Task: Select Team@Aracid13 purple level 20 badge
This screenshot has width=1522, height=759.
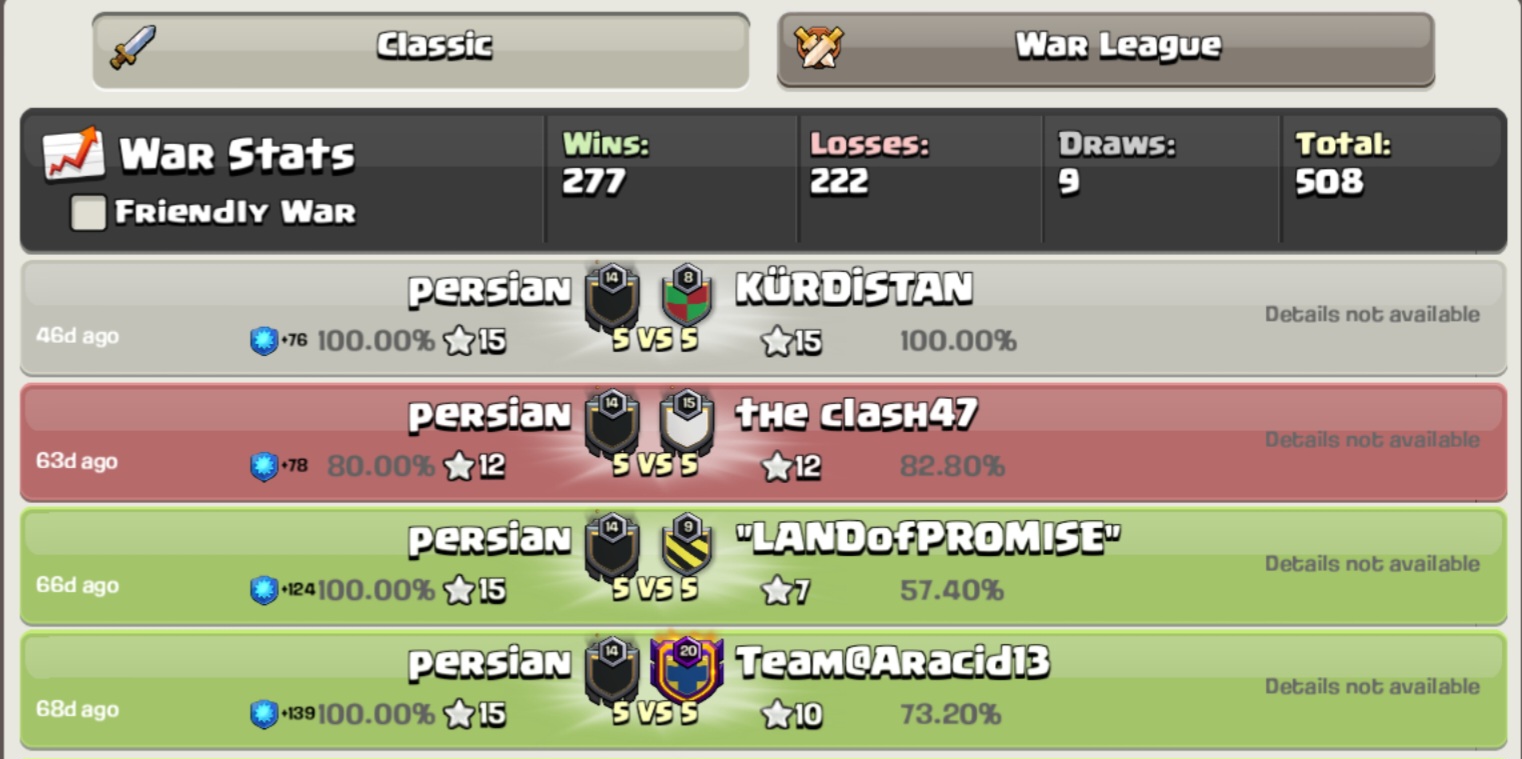Action: tap(686, 668)
